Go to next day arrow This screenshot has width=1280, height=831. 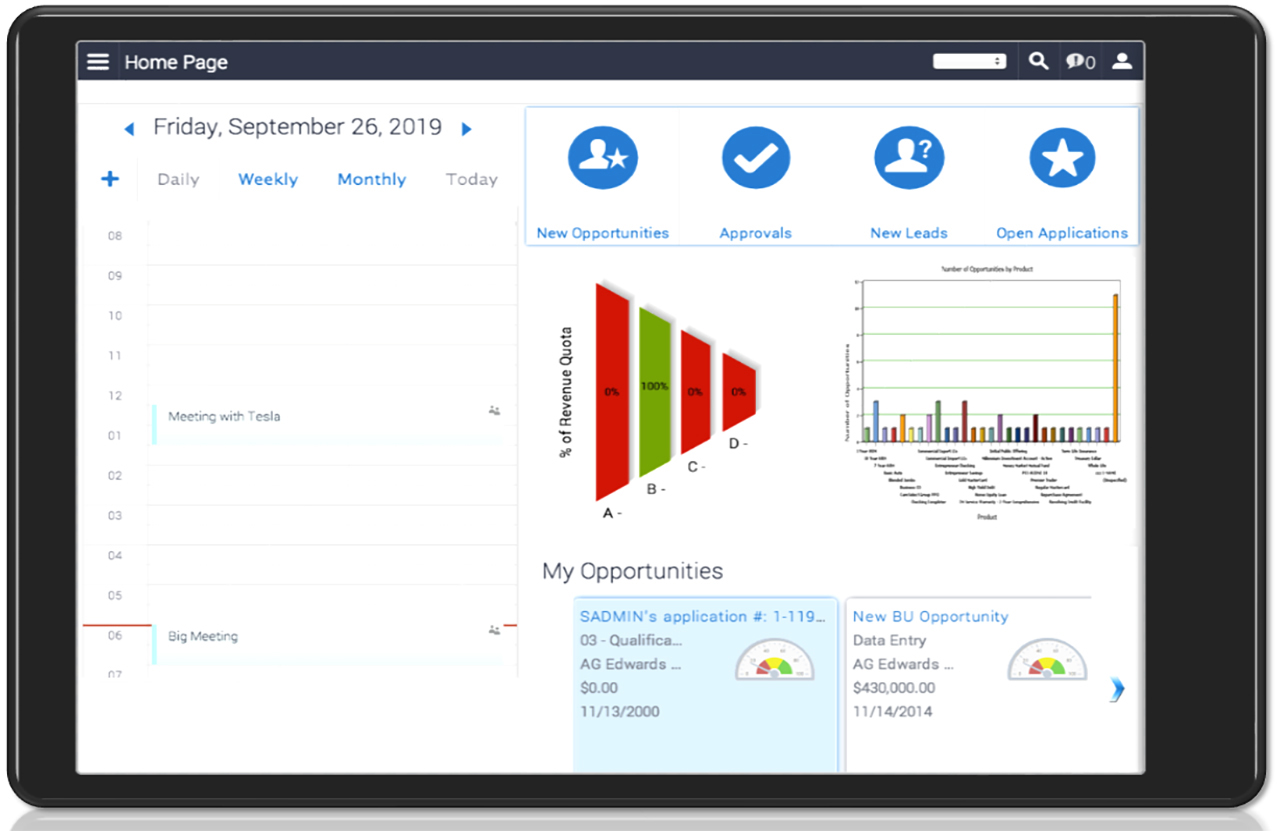point(466,129)
